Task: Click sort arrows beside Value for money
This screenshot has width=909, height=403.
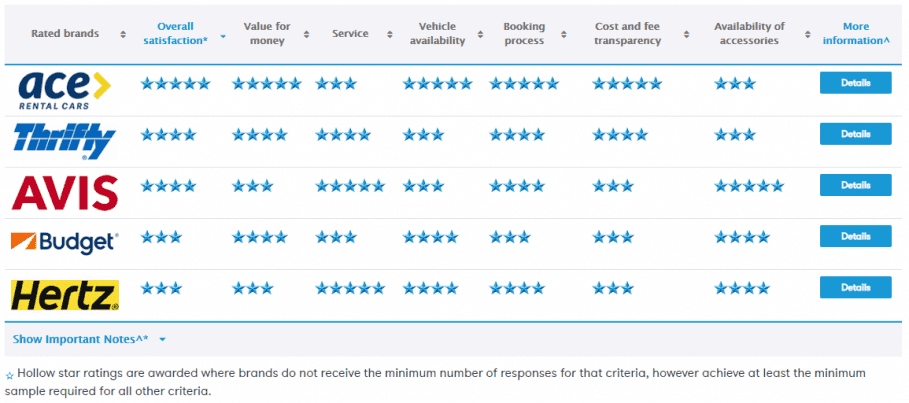Action: click(303, 34)
